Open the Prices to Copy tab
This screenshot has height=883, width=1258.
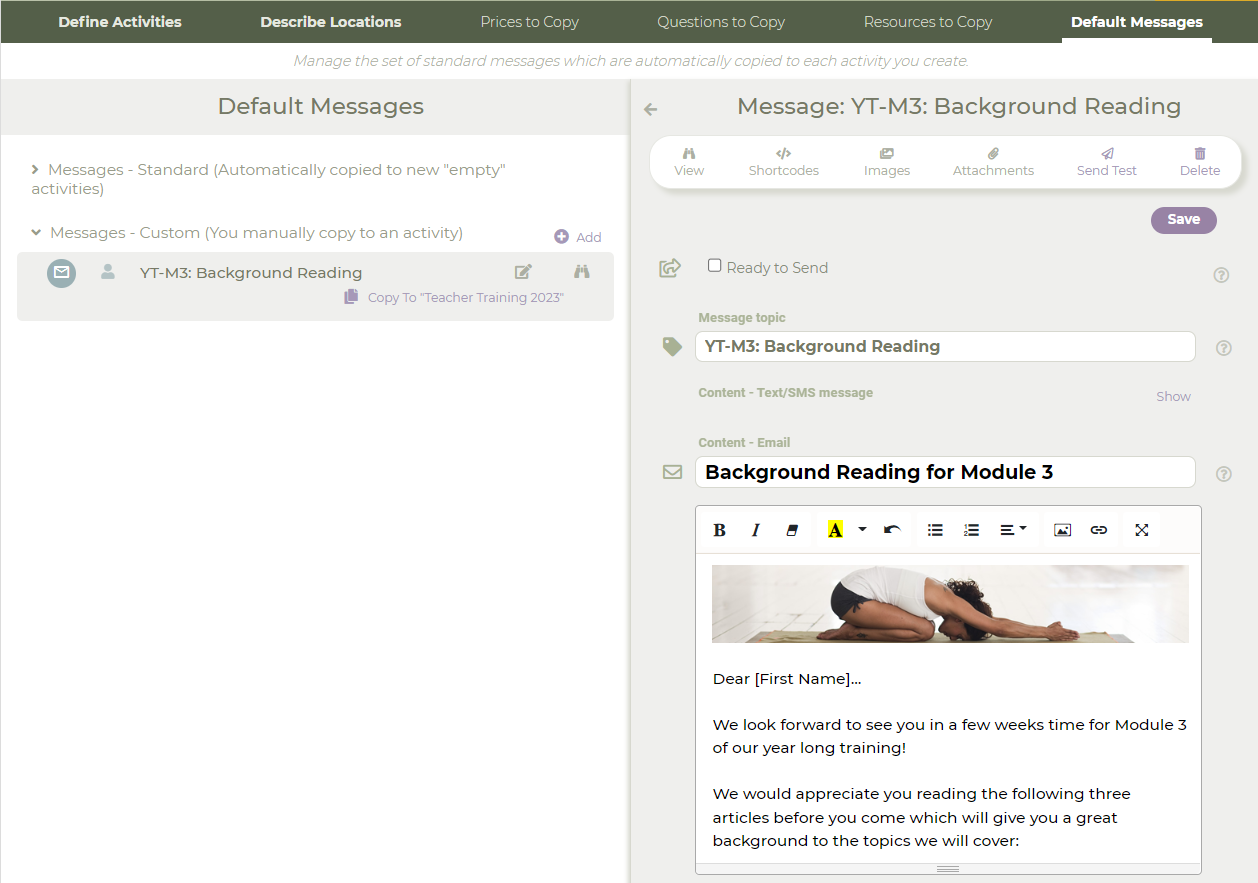coord(530,21)
